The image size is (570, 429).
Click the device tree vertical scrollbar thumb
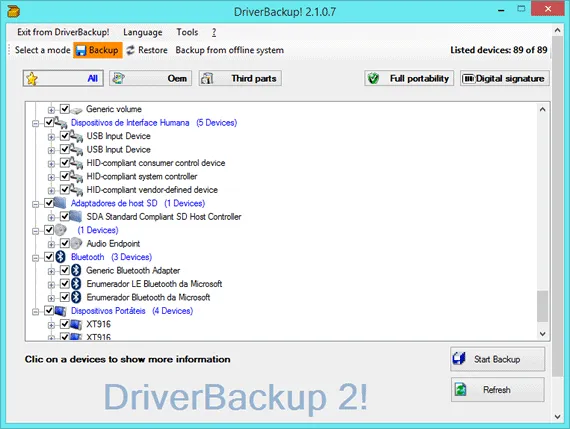(x=542, y=306)
